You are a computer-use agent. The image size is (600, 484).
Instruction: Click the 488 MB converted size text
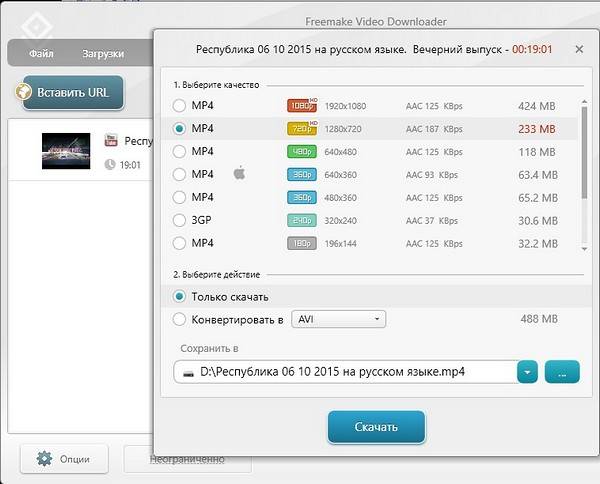pyautogui.click(x=539, y=319)
